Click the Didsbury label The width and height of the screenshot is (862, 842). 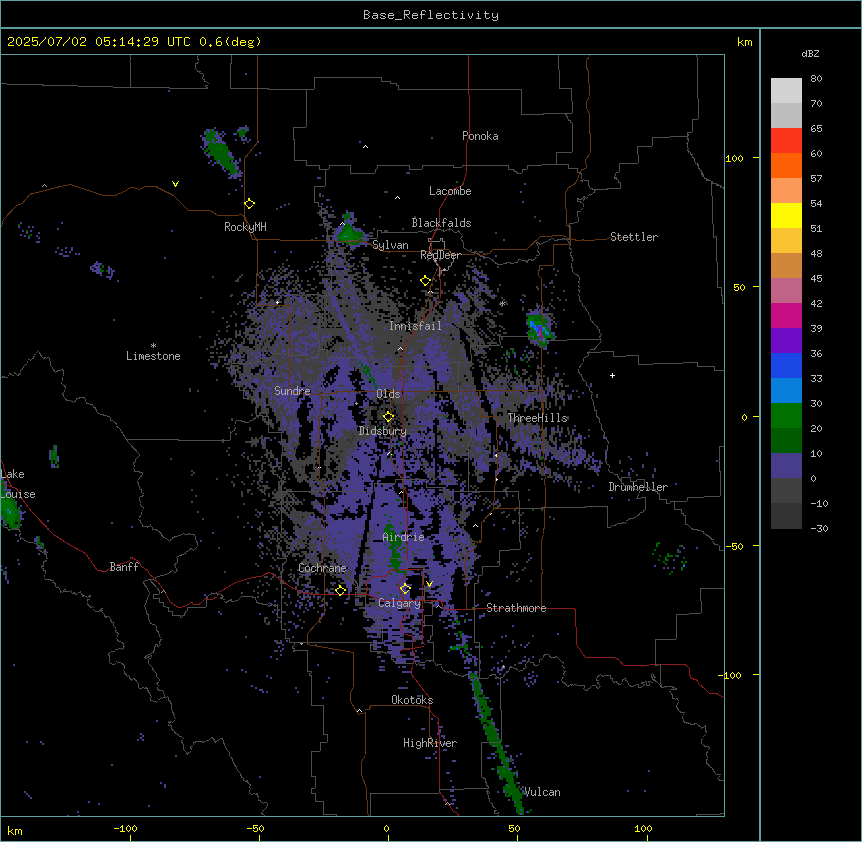383,431
